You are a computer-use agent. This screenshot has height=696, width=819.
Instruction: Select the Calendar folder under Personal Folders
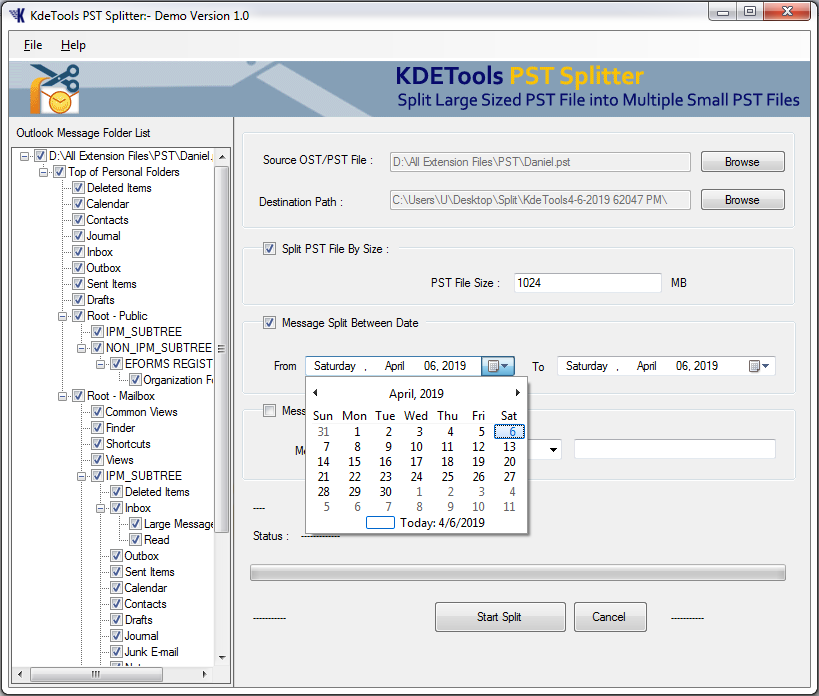(108, 204)
